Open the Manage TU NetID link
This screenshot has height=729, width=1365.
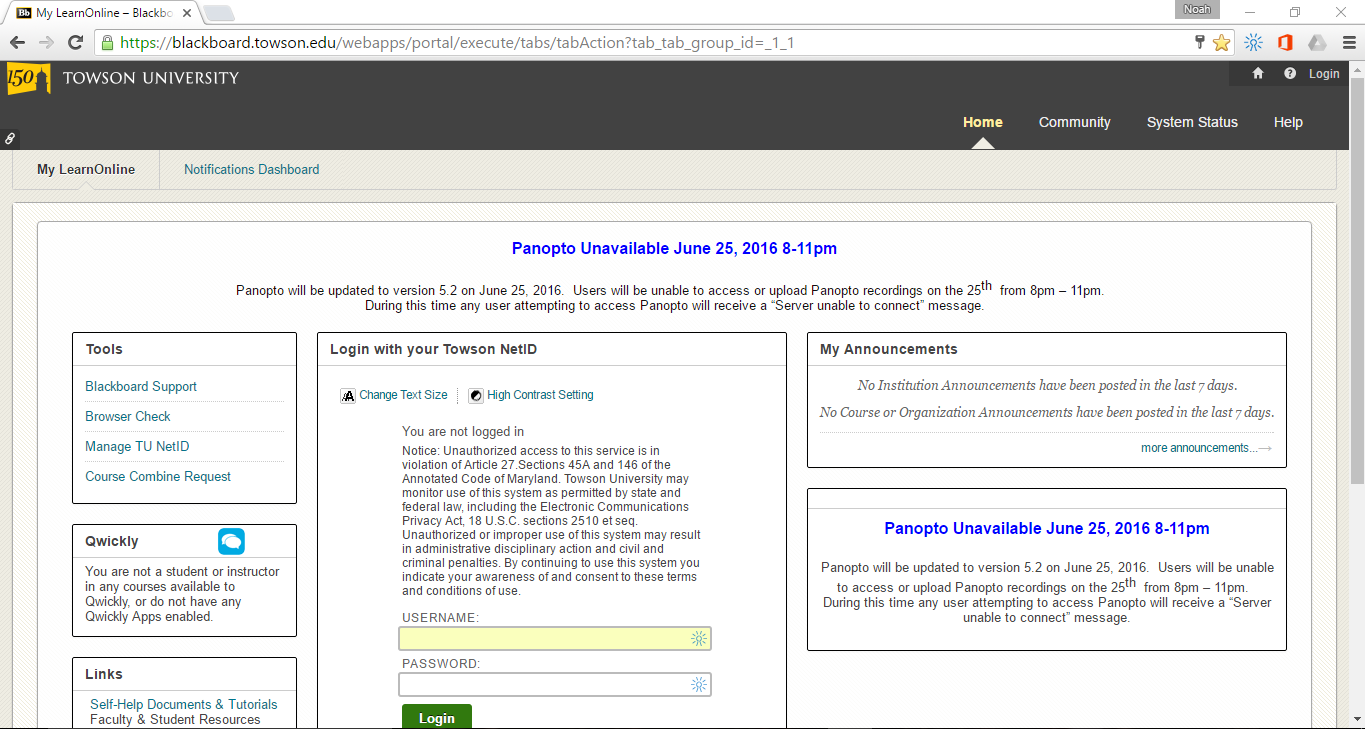137,446
